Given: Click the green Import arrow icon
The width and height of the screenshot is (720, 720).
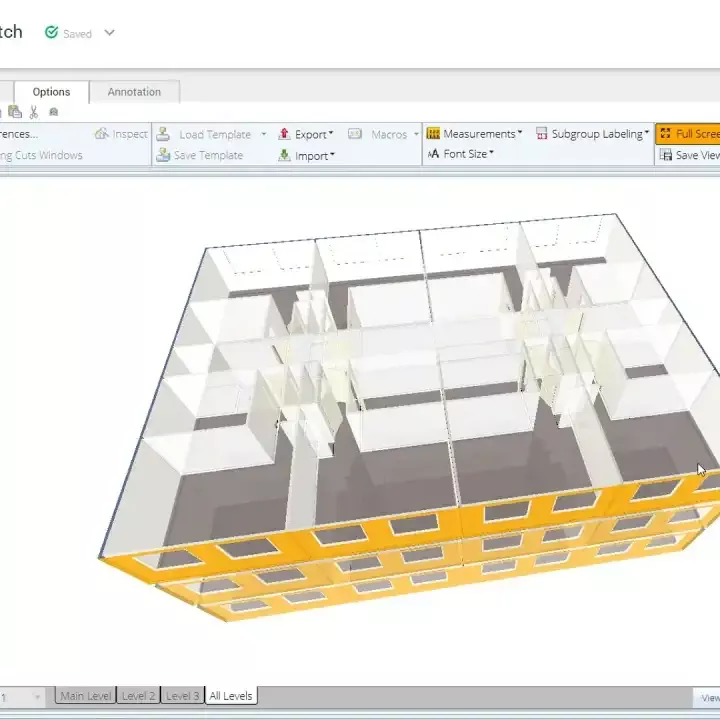Looking at the screenshot, I should (x=284, y=155).
